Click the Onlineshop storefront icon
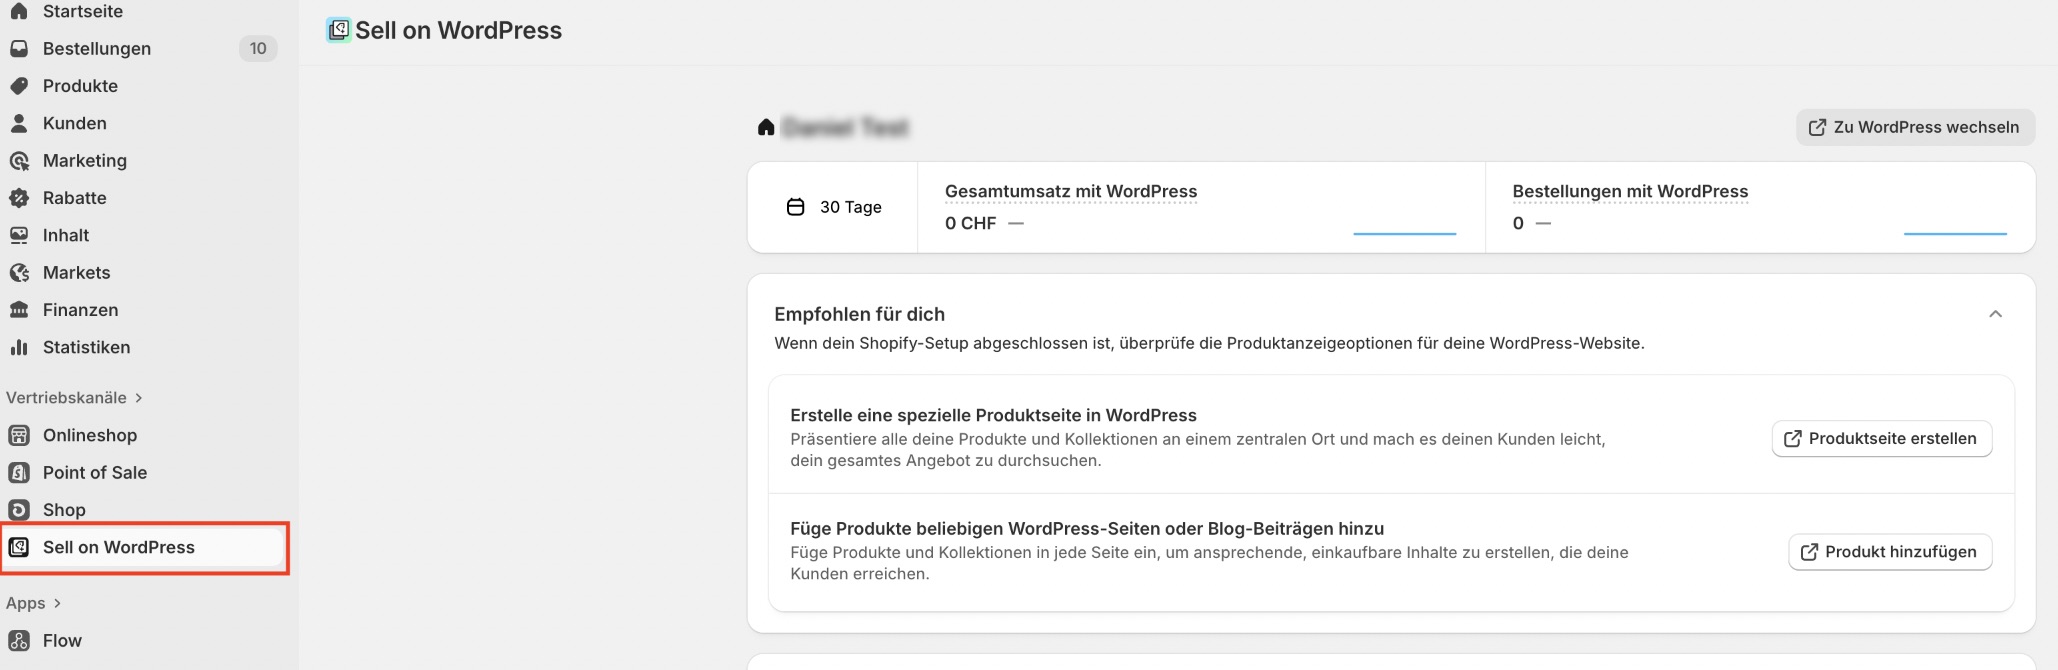 point(19,435)
